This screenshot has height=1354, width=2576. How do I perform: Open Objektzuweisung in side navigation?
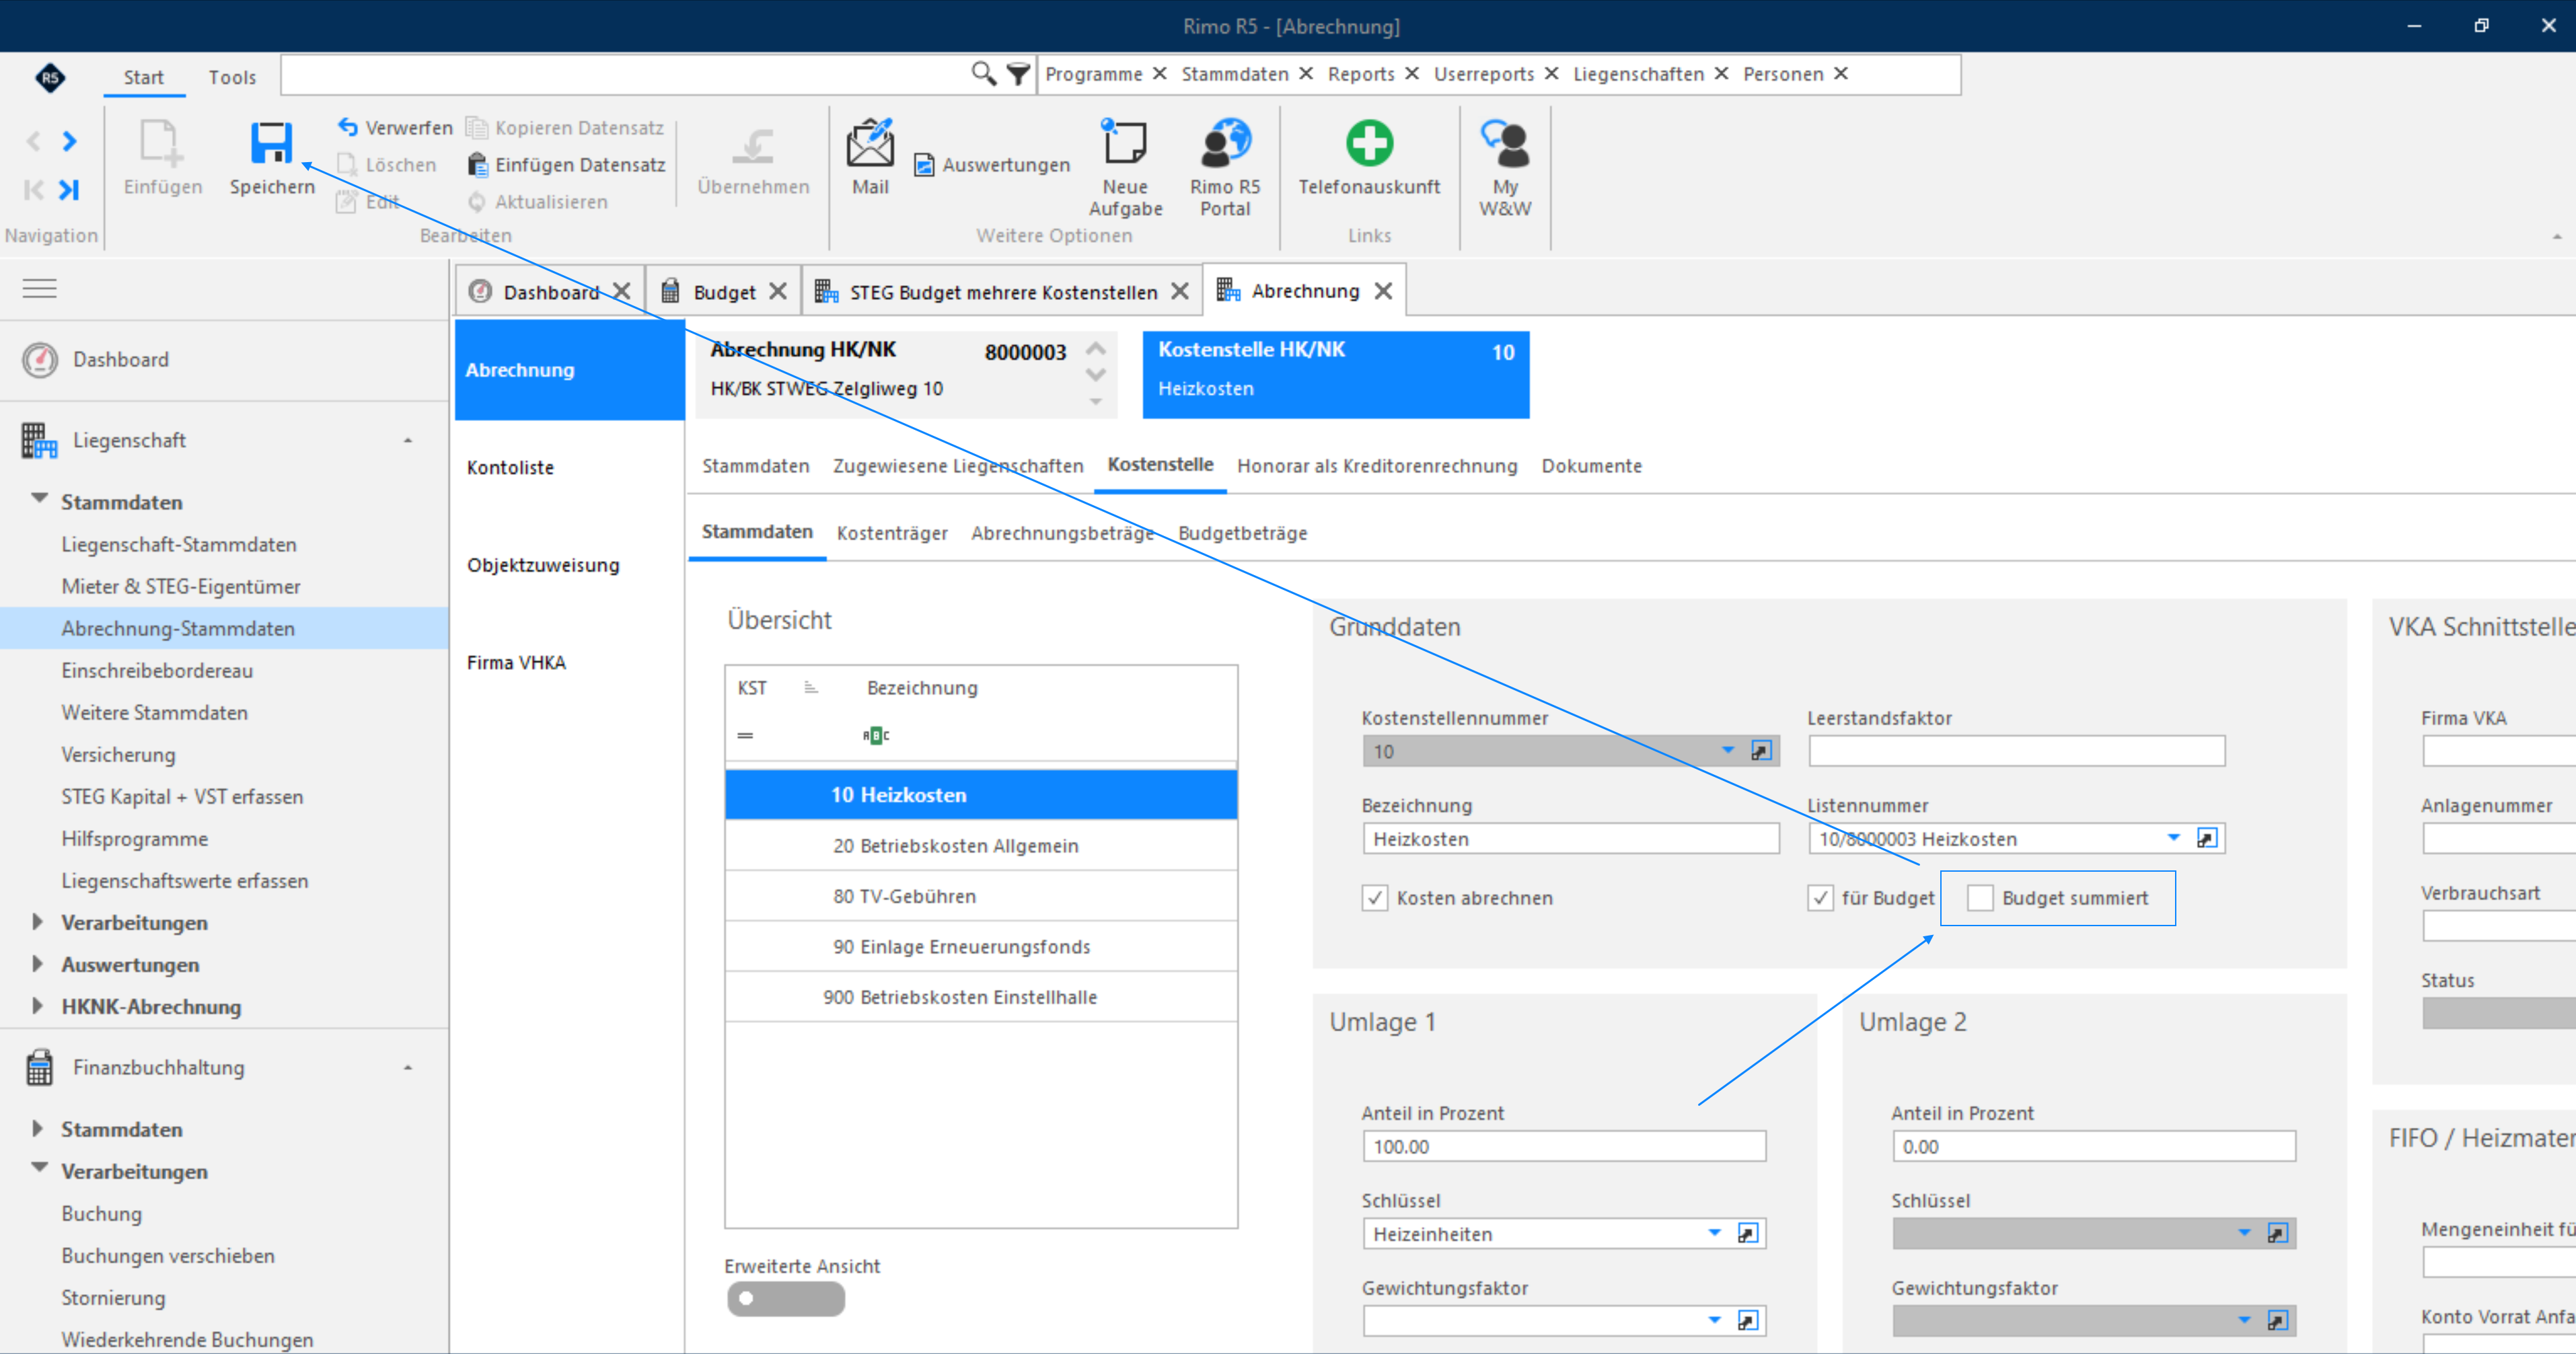coord(543,565)
